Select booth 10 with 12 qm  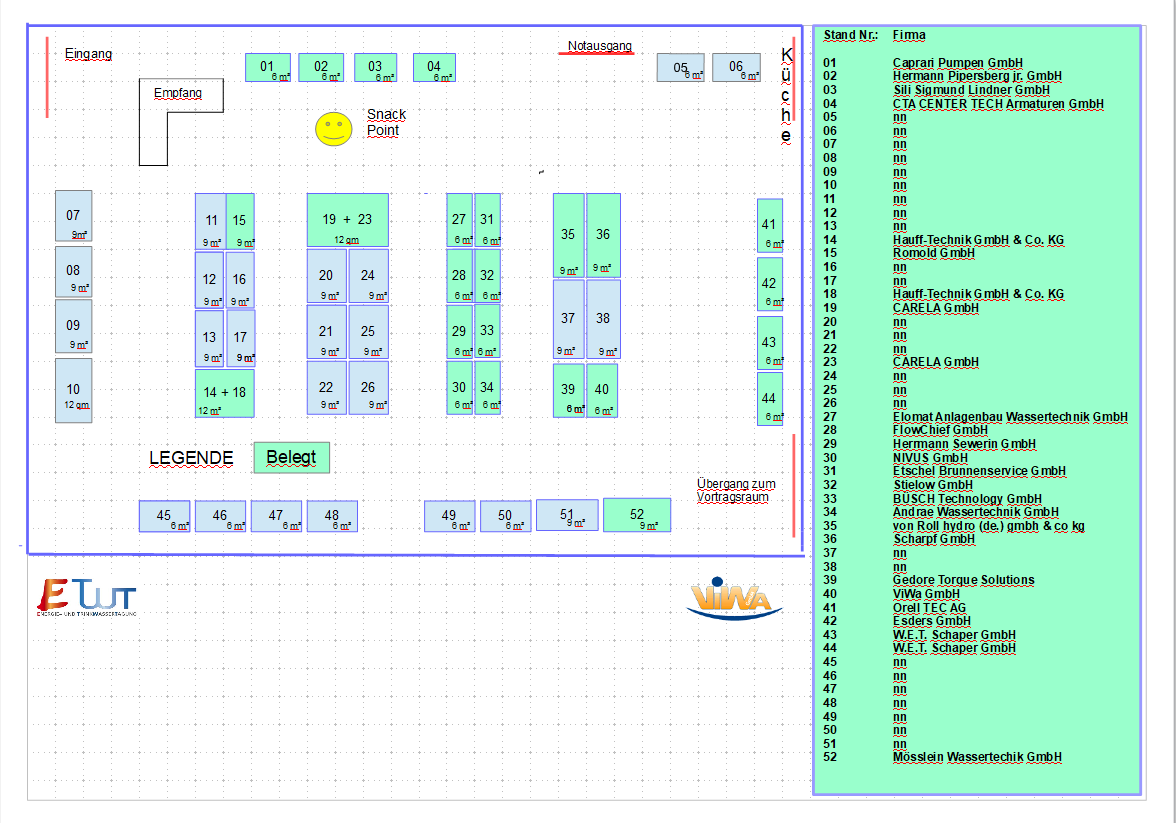coord(74,390)
